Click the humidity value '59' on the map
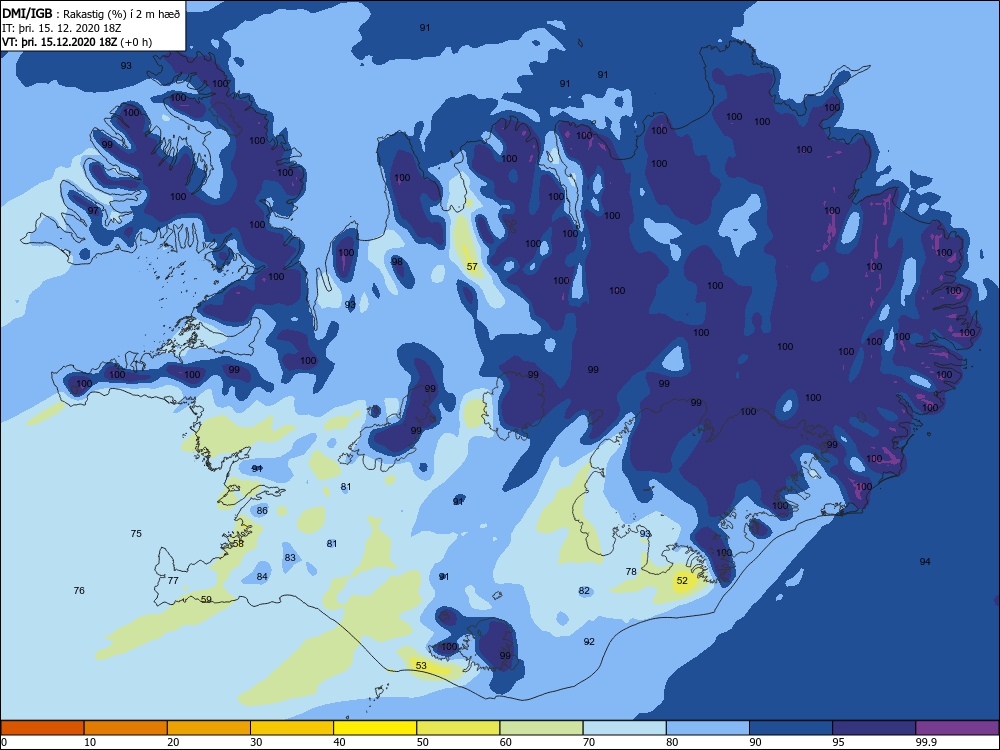 (206, 599)
